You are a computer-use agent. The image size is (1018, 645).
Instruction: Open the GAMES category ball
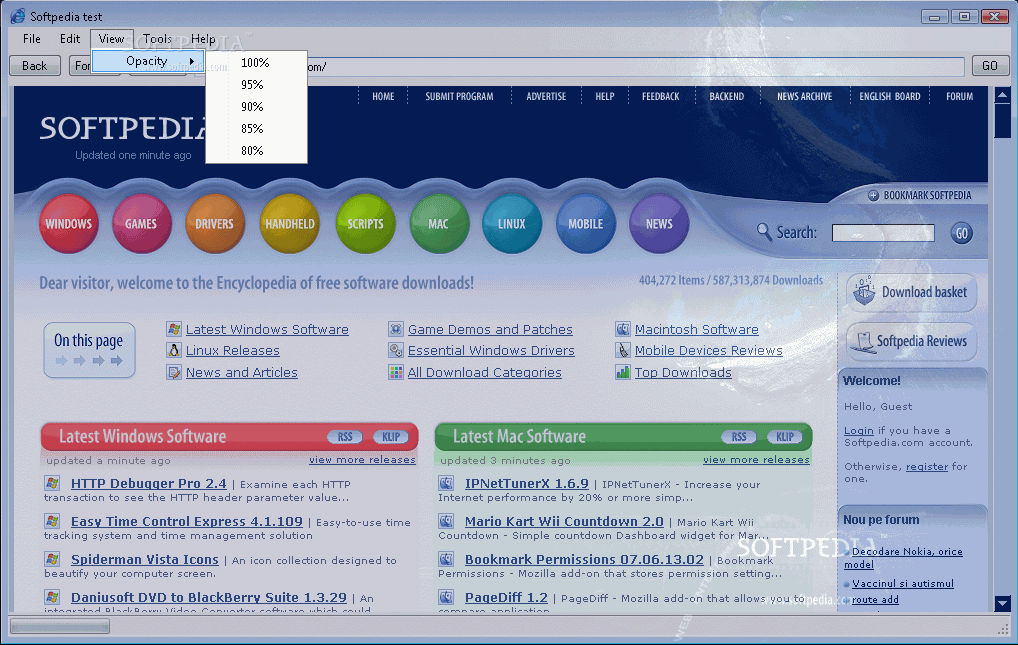[x=142, y=223]
